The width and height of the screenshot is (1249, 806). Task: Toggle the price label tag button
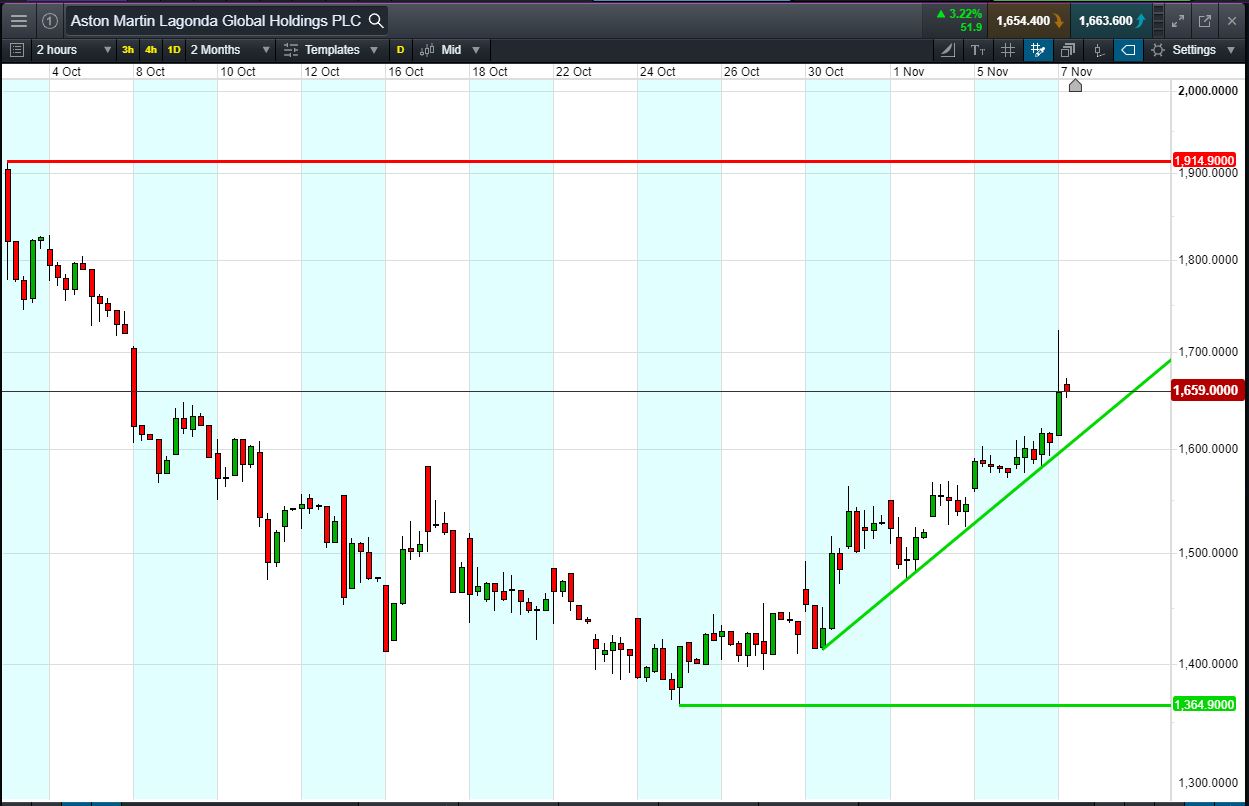pyautogui.click(x=1128, y=49)
